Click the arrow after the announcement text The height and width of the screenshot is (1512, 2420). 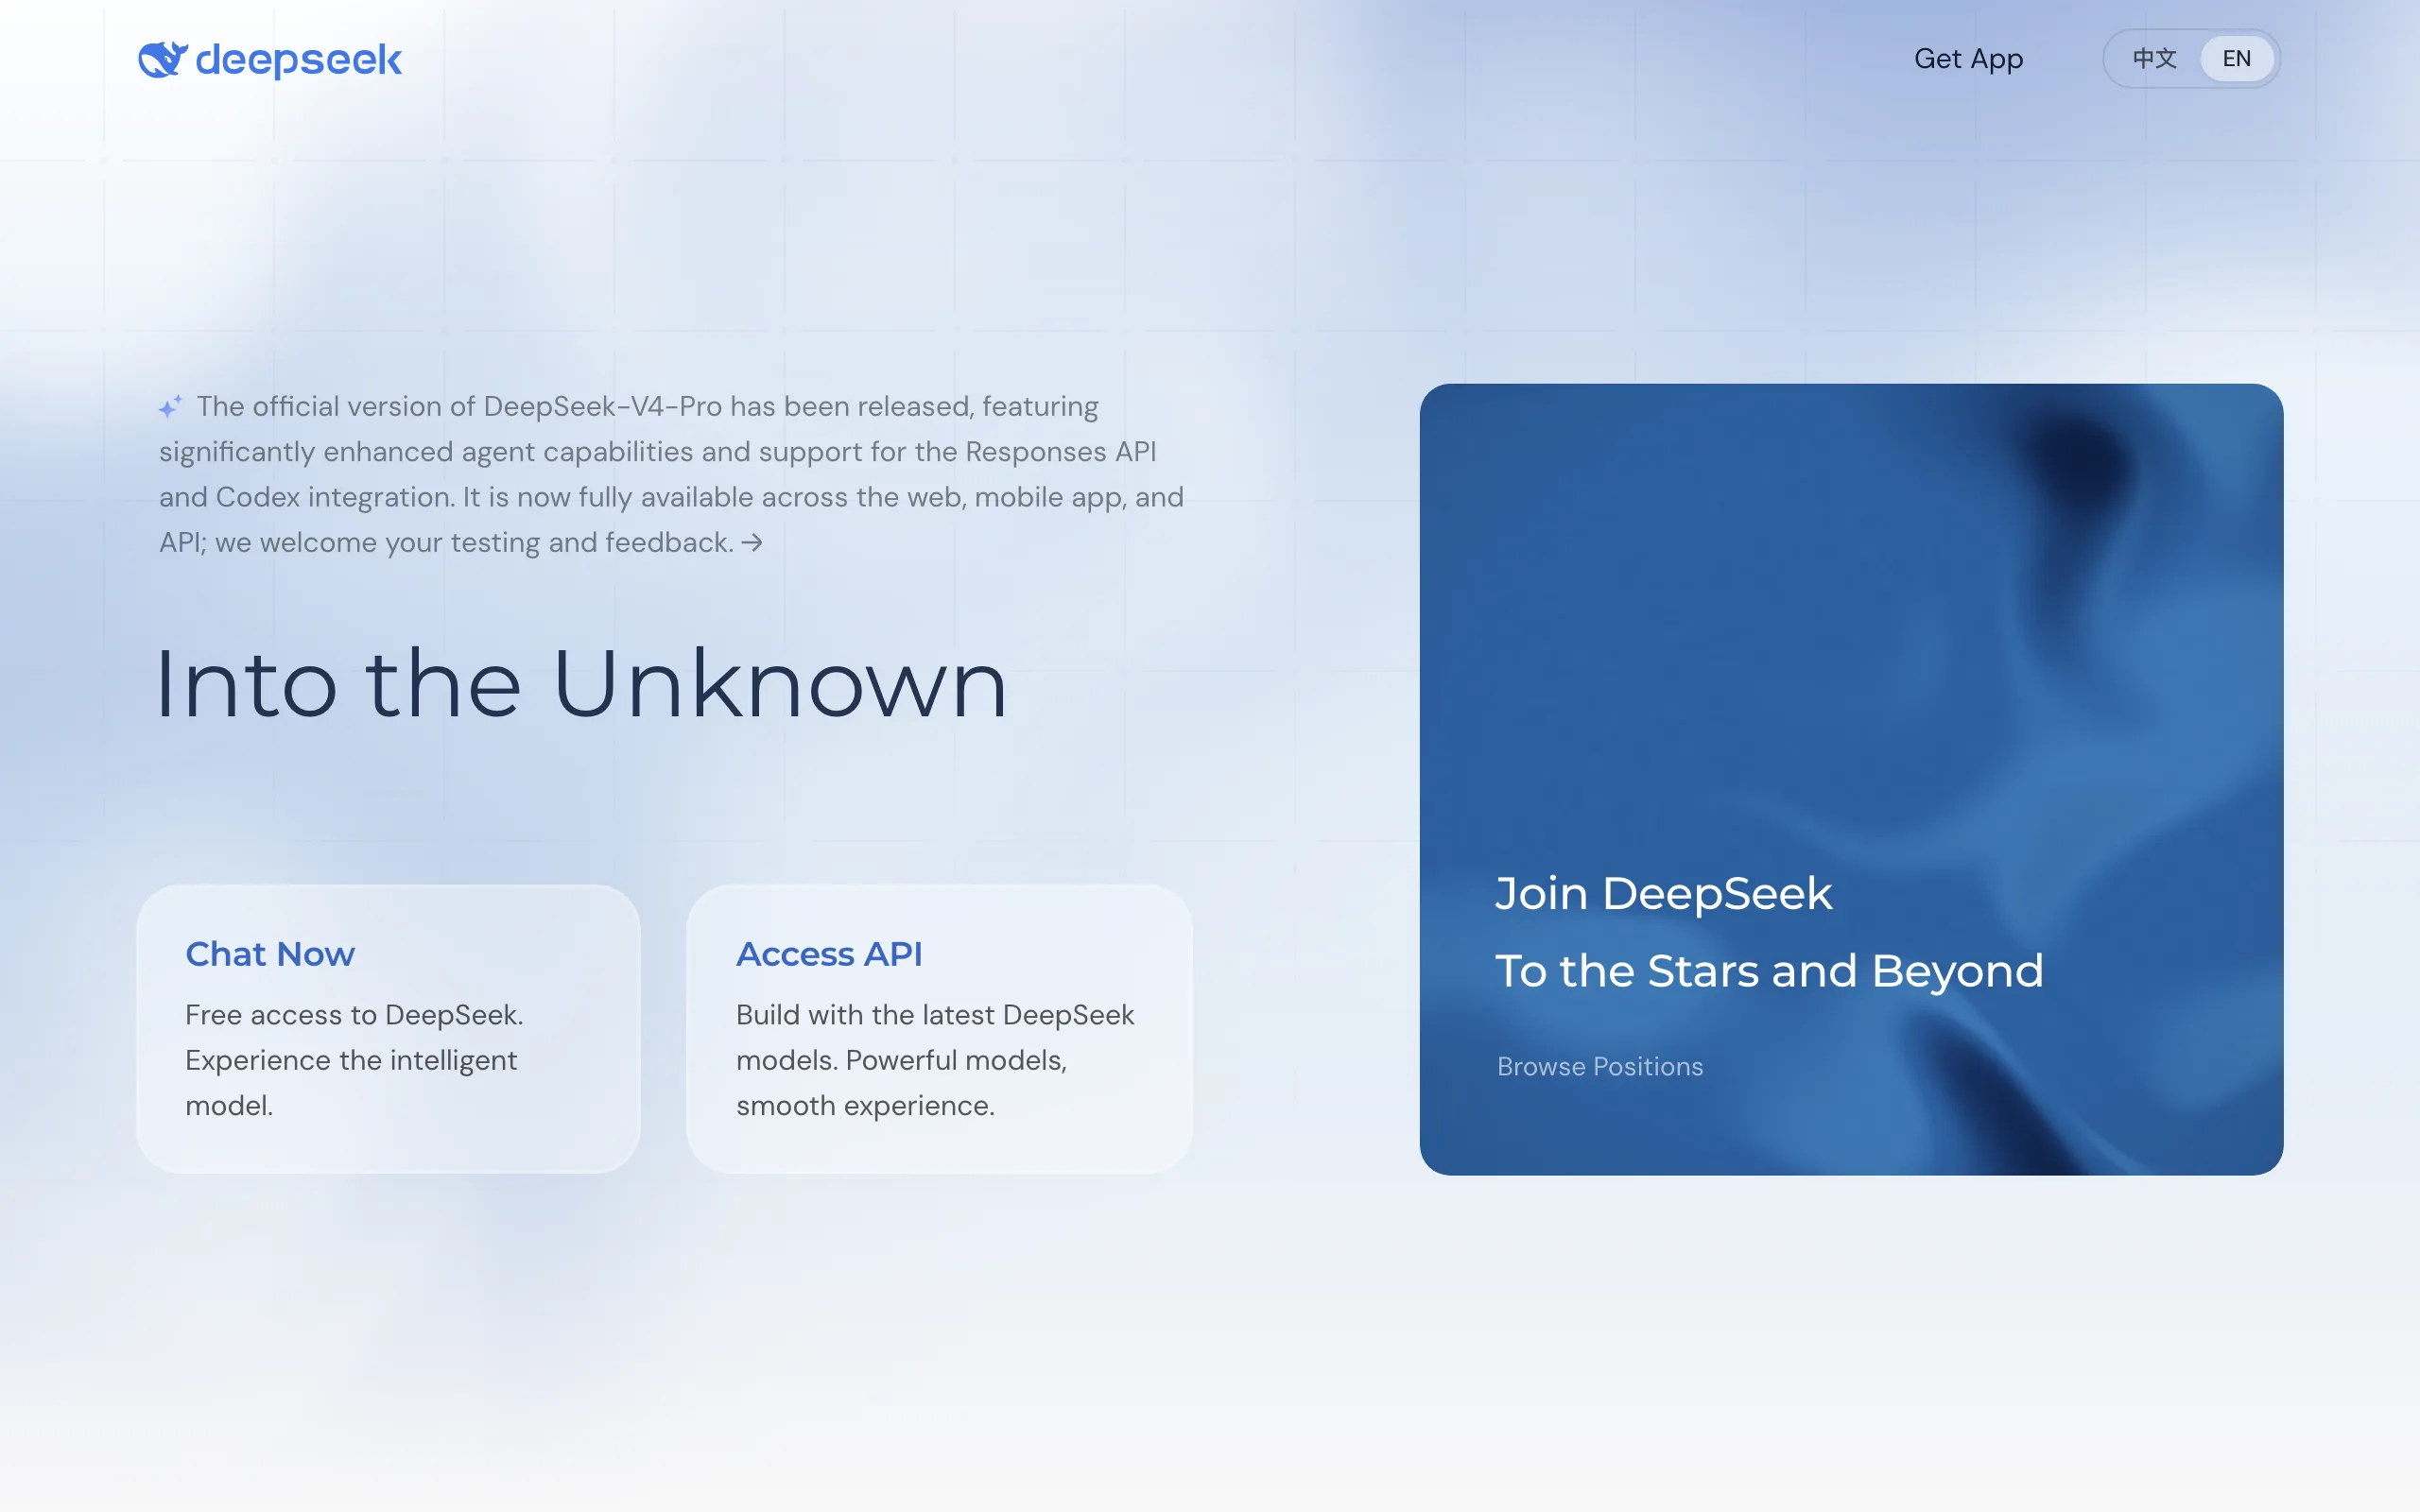click(x=752, y=542)
